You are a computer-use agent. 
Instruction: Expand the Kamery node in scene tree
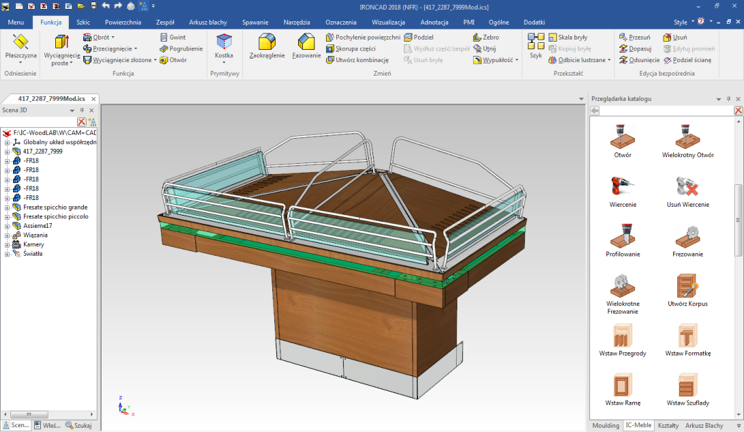[7, 244]
